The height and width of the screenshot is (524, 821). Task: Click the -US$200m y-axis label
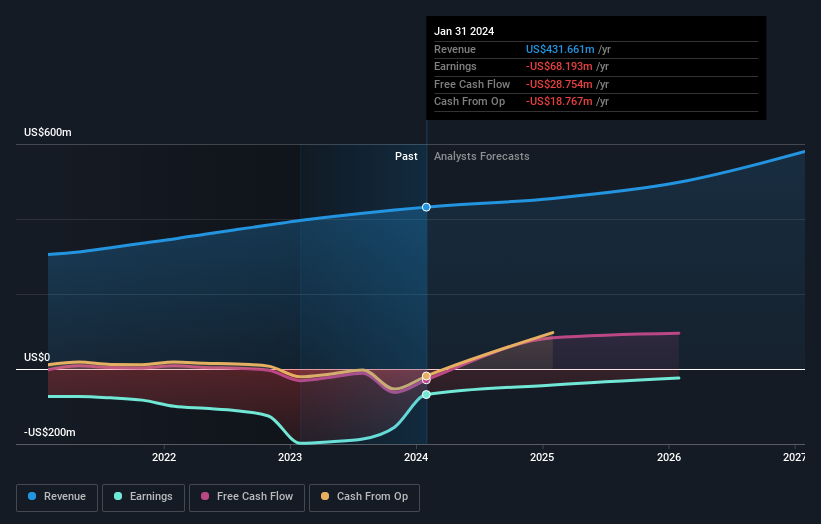coord(50,432)
